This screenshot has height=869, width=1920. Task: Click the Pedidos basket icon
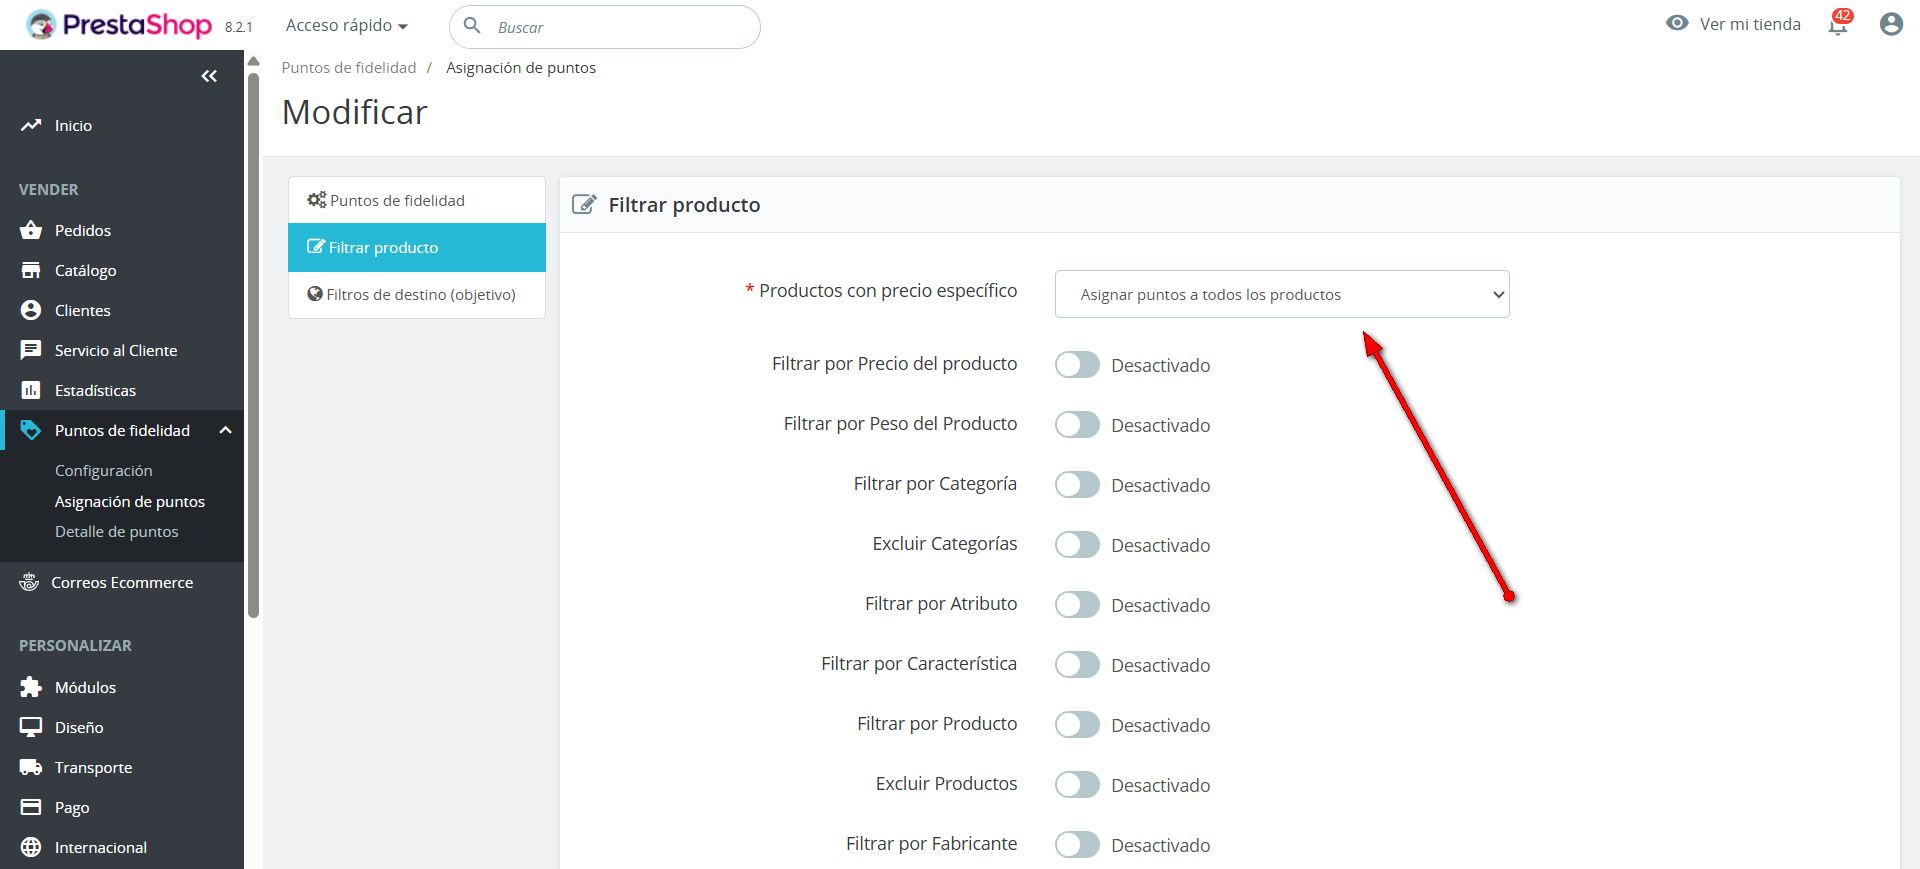[31, 230]
